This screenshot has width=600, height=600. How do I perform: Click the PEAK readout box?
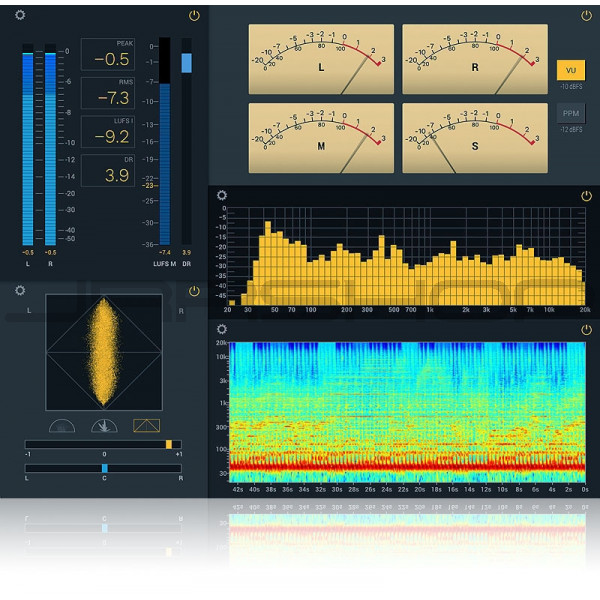(x=107, y=55)
